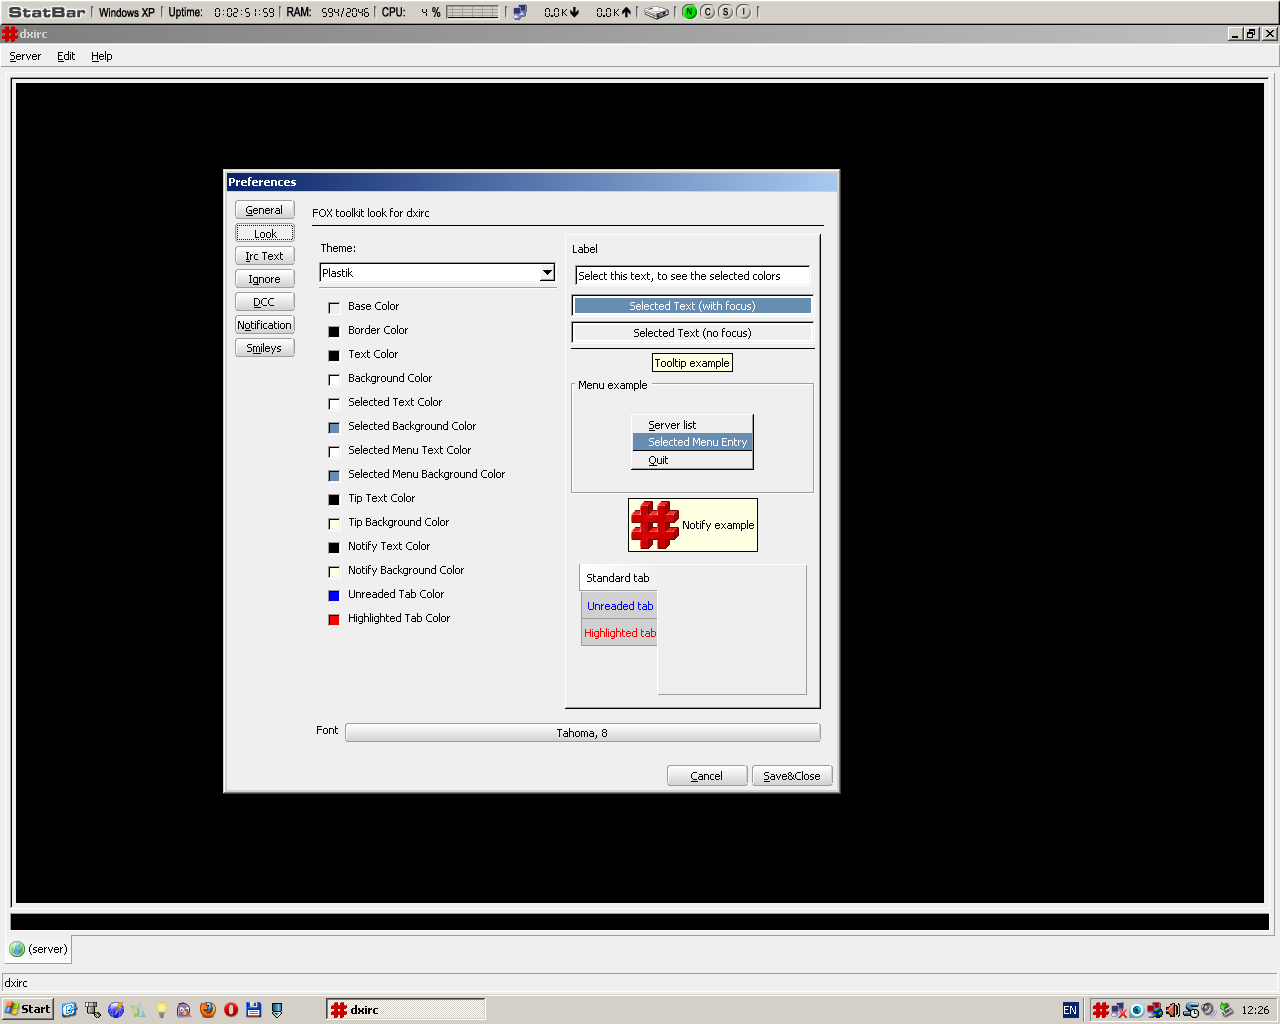1280x1024 pixels.
Task: Select the Highlighted tab example
Action: click(x=620, y=633)
